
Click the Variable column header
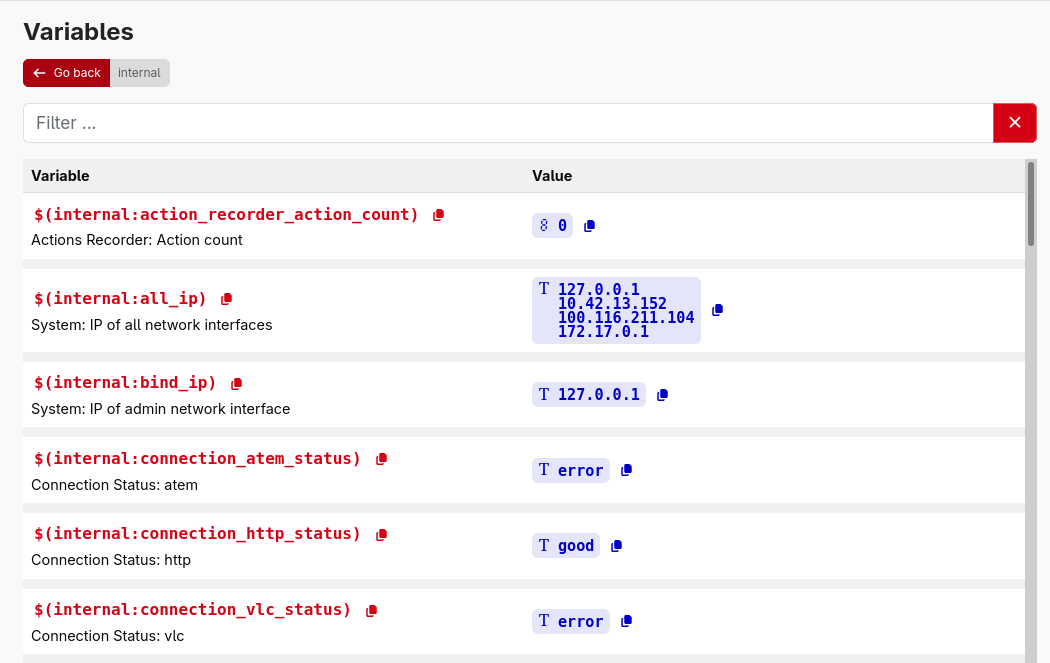(x=60, y=175)
